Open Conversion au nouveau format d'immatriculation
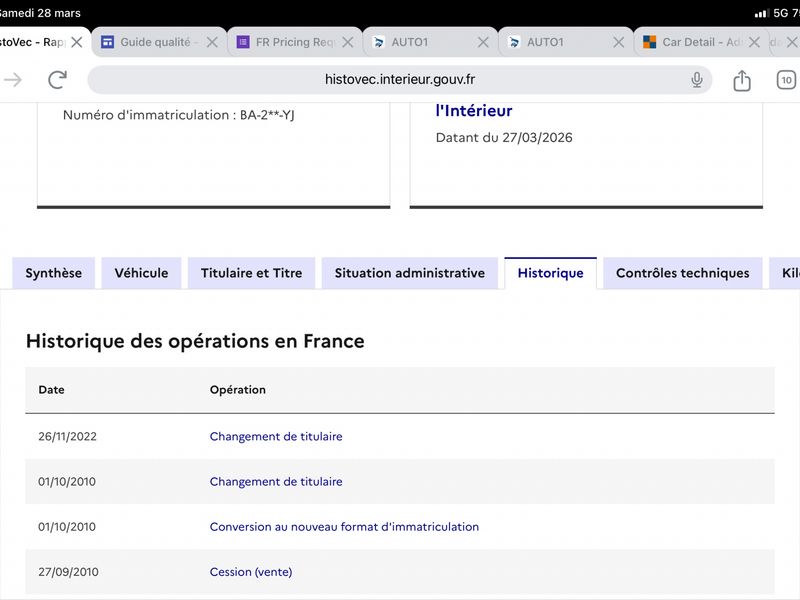This screenshot has height=600, width=800. (x=344, y=527)
